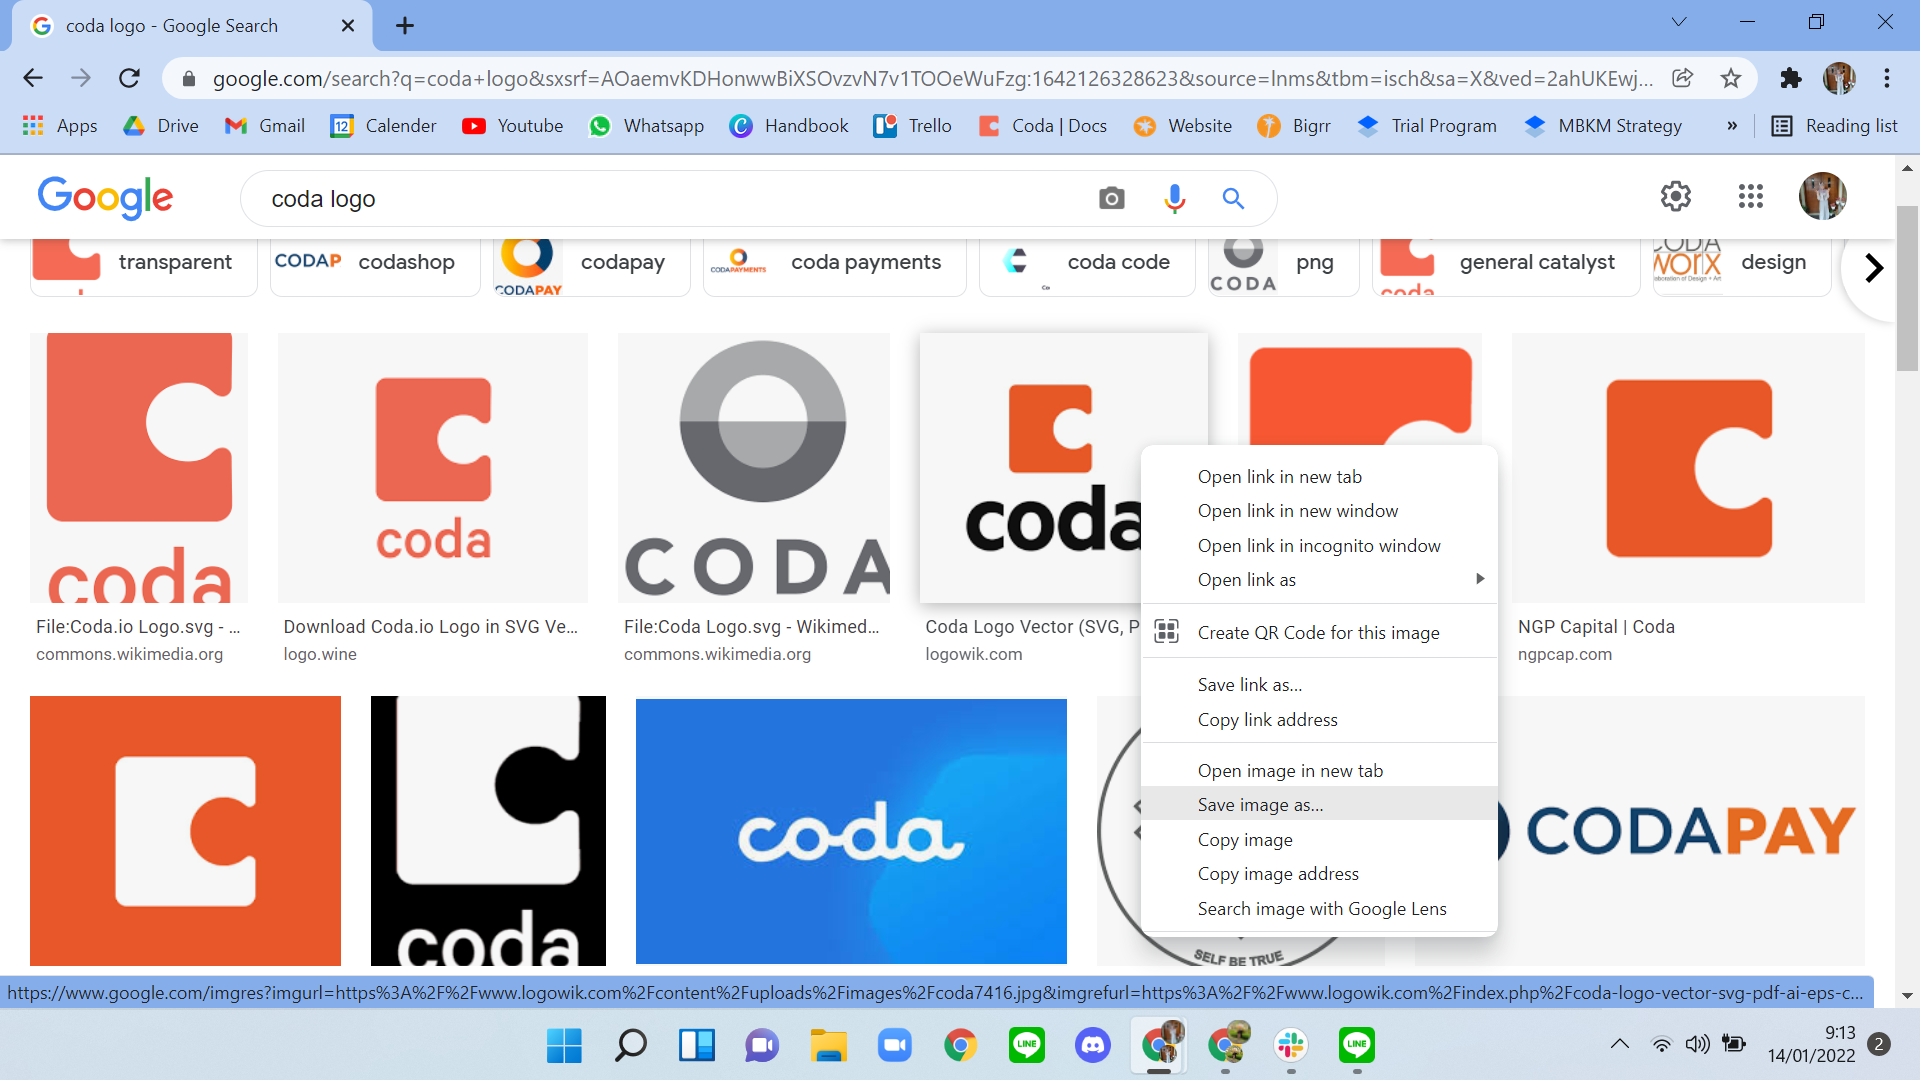Bookmark this page with the star icon

tap(1731, 78)
